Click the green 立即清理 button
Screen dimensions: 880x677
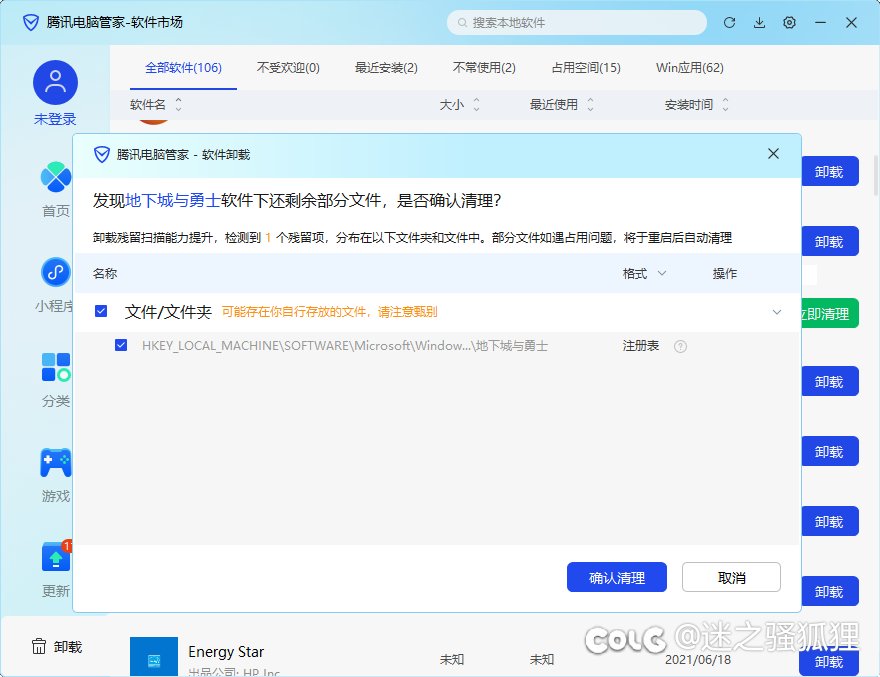(x=830, y=313)
